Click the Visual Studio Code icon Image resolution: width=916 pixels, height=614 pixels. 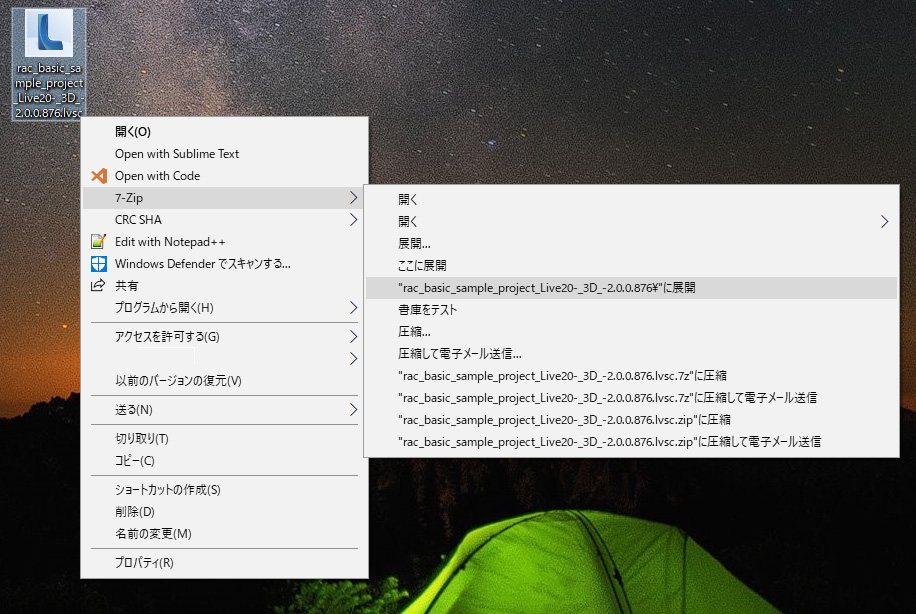pos(99,176)
